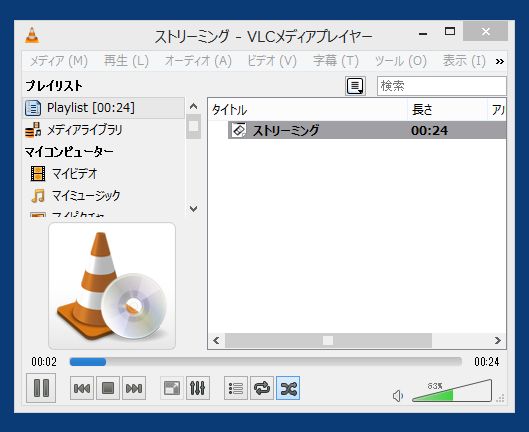Sort by the 長さ column header
Screen dimensions: 529x432
pos(447,110)
